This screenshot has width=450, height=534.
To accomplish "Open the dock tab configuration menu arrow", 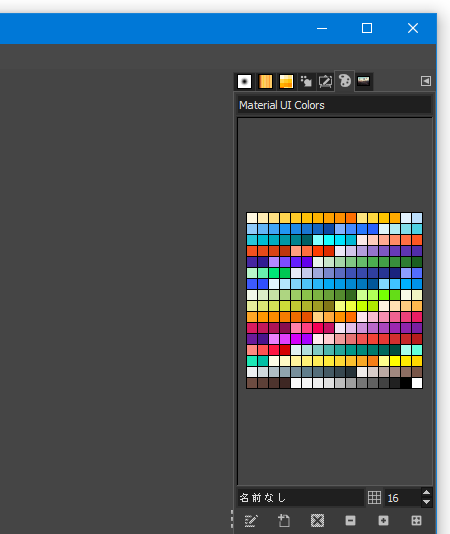I will [x=426, y=81].
